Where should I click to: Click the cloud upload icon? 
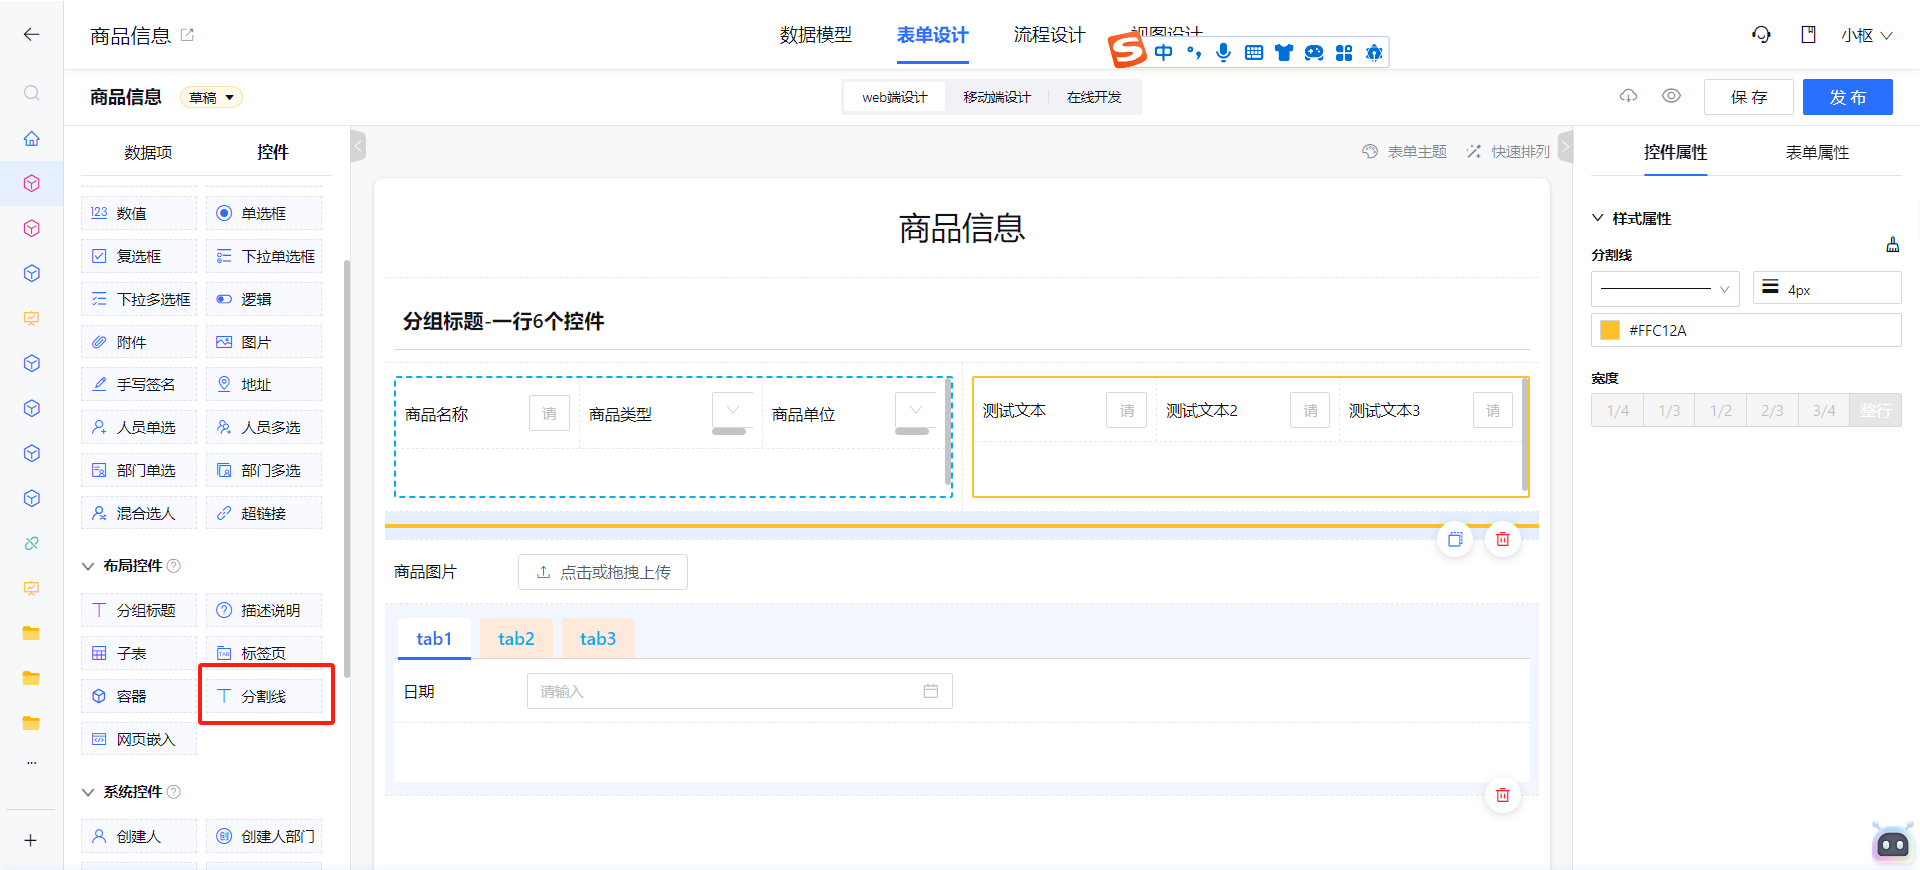1629,96
